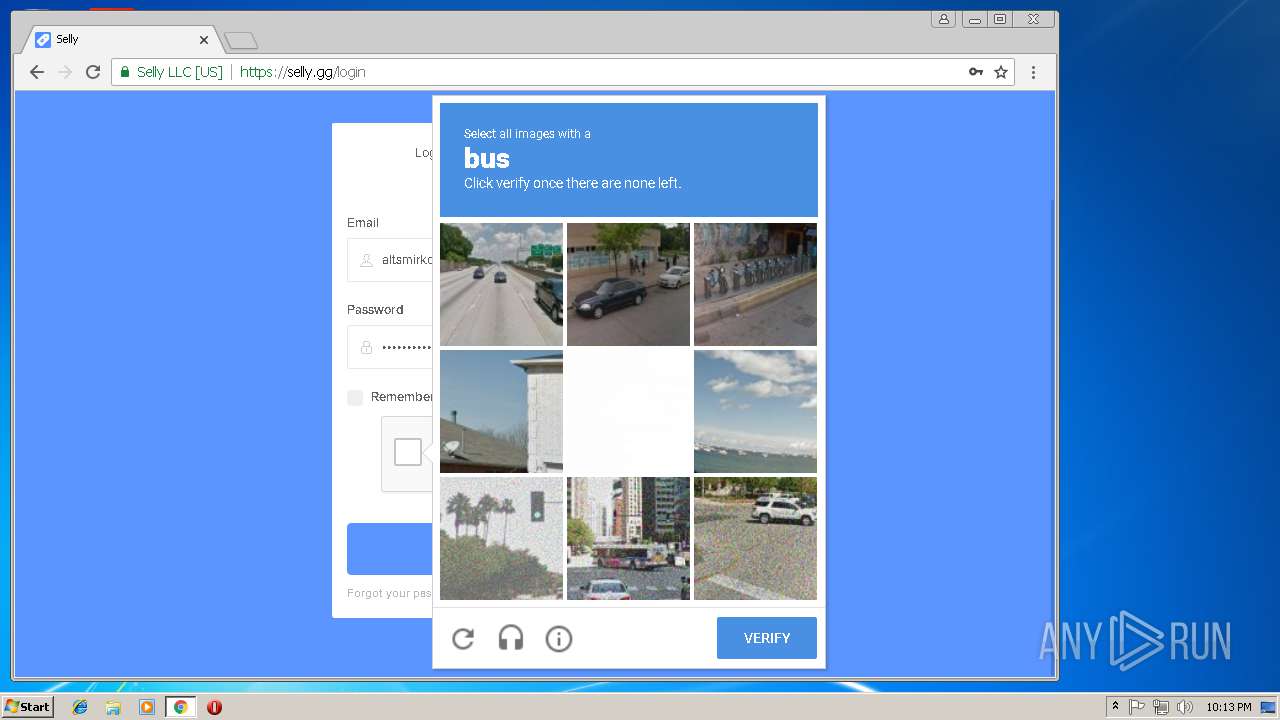The image size is (1280, 720).
Task: Open Chrome three-dot menu
Action: [x=1034, y=72]
